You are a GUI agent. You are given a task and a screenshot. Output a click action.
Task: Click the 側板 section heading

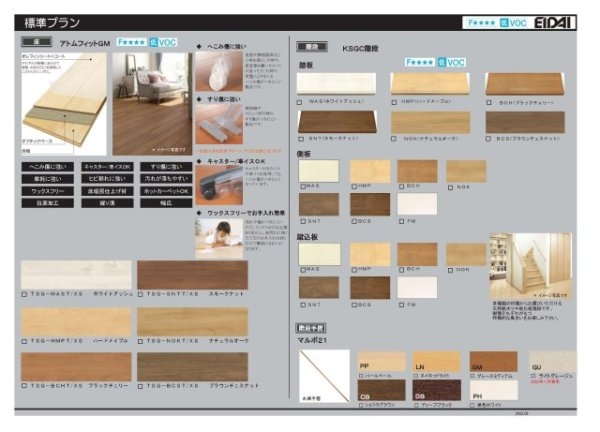point(303,154)
